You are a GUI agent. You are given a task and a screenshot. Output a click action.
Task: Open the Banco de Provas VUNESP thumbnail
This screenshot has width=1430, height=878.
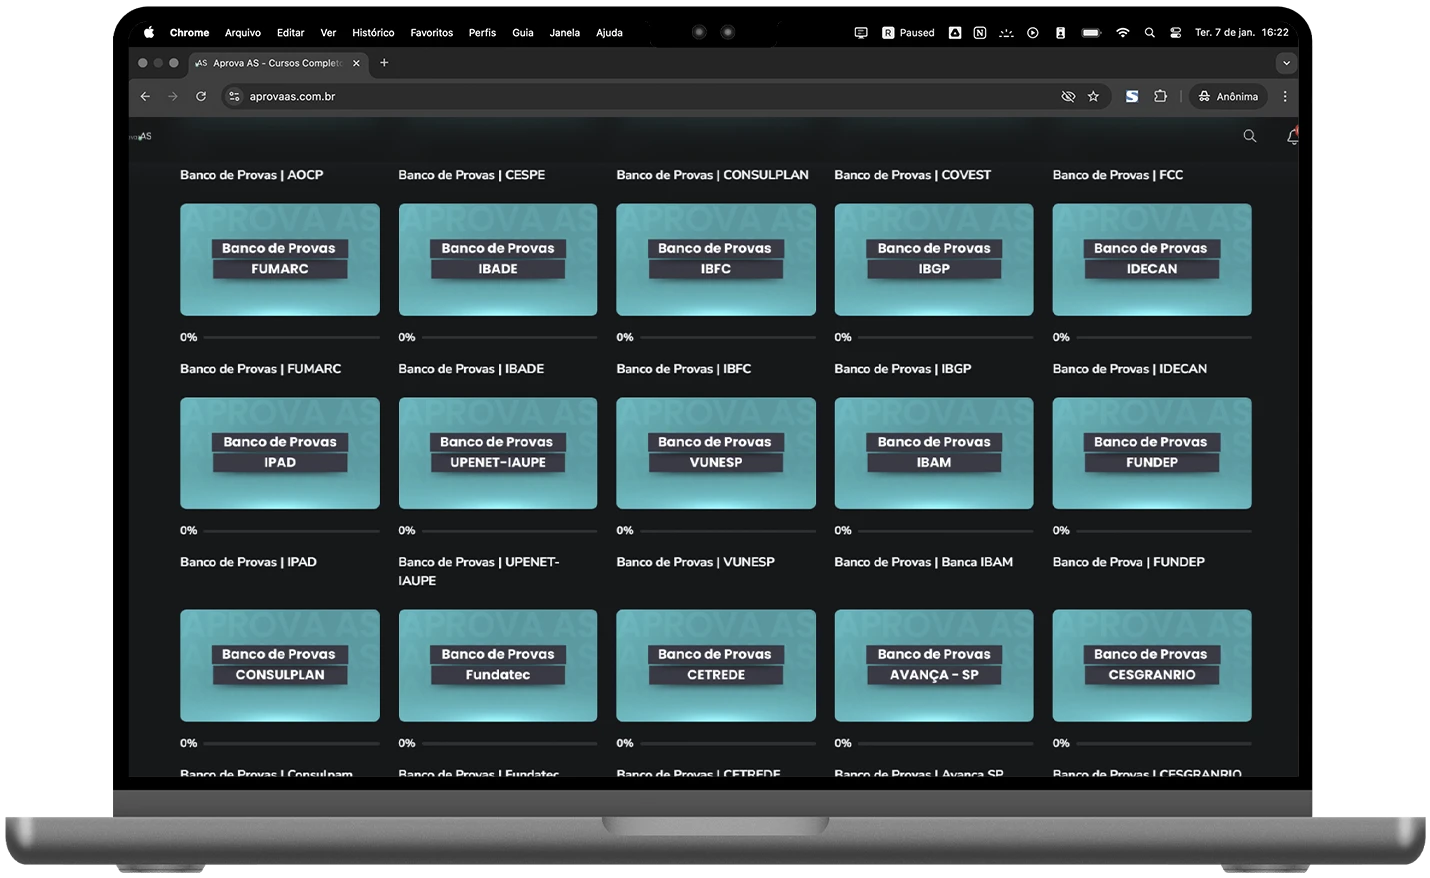pos(716,453)
